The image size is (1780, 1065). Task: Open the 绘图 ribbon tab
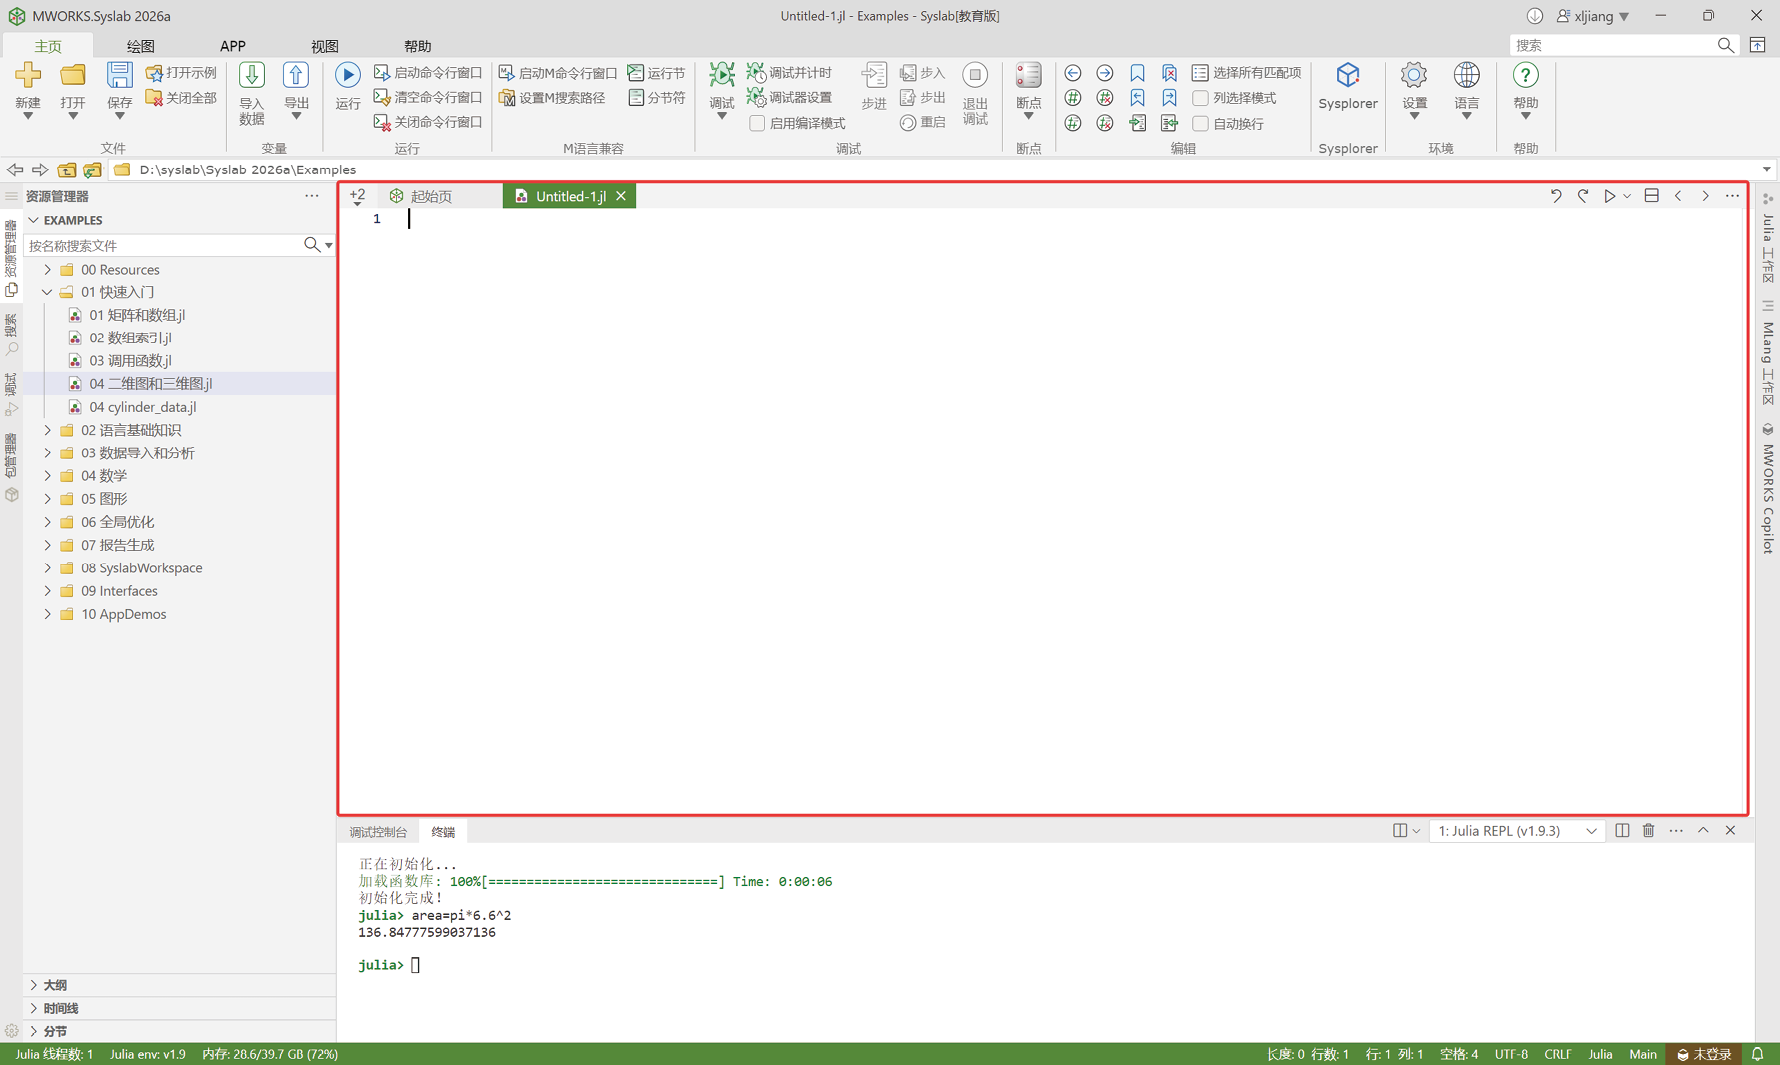pyautogui.click(x=140, y=46)
